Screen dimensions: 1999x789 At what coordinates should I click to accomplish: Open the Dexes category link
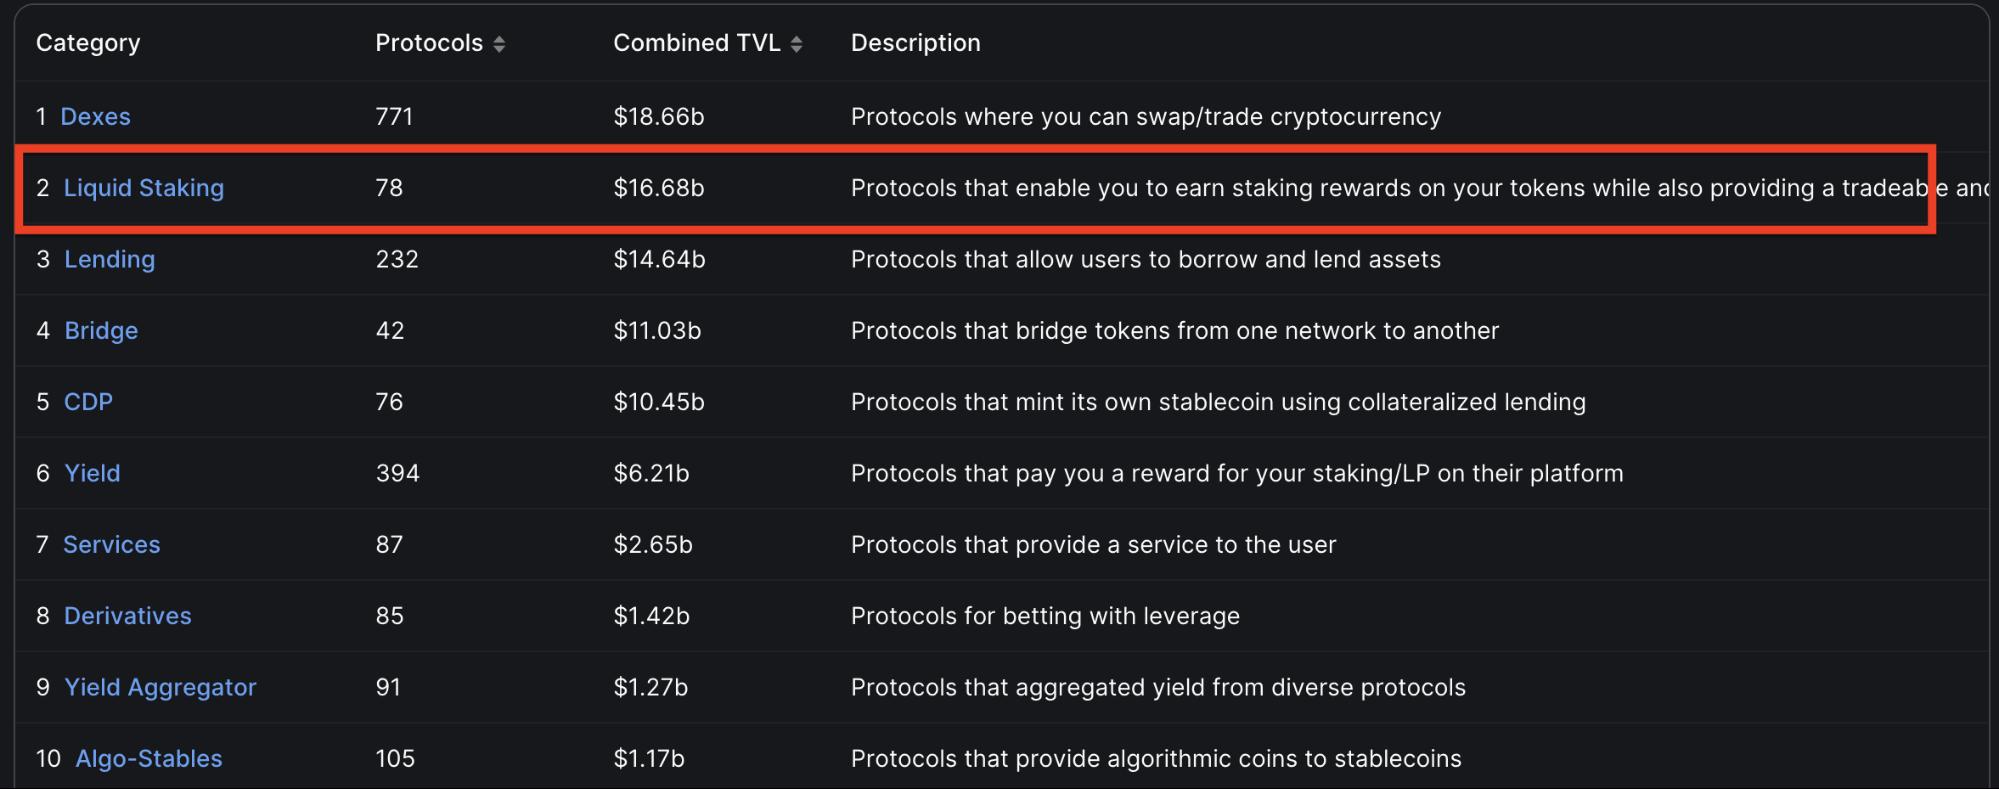95,117
